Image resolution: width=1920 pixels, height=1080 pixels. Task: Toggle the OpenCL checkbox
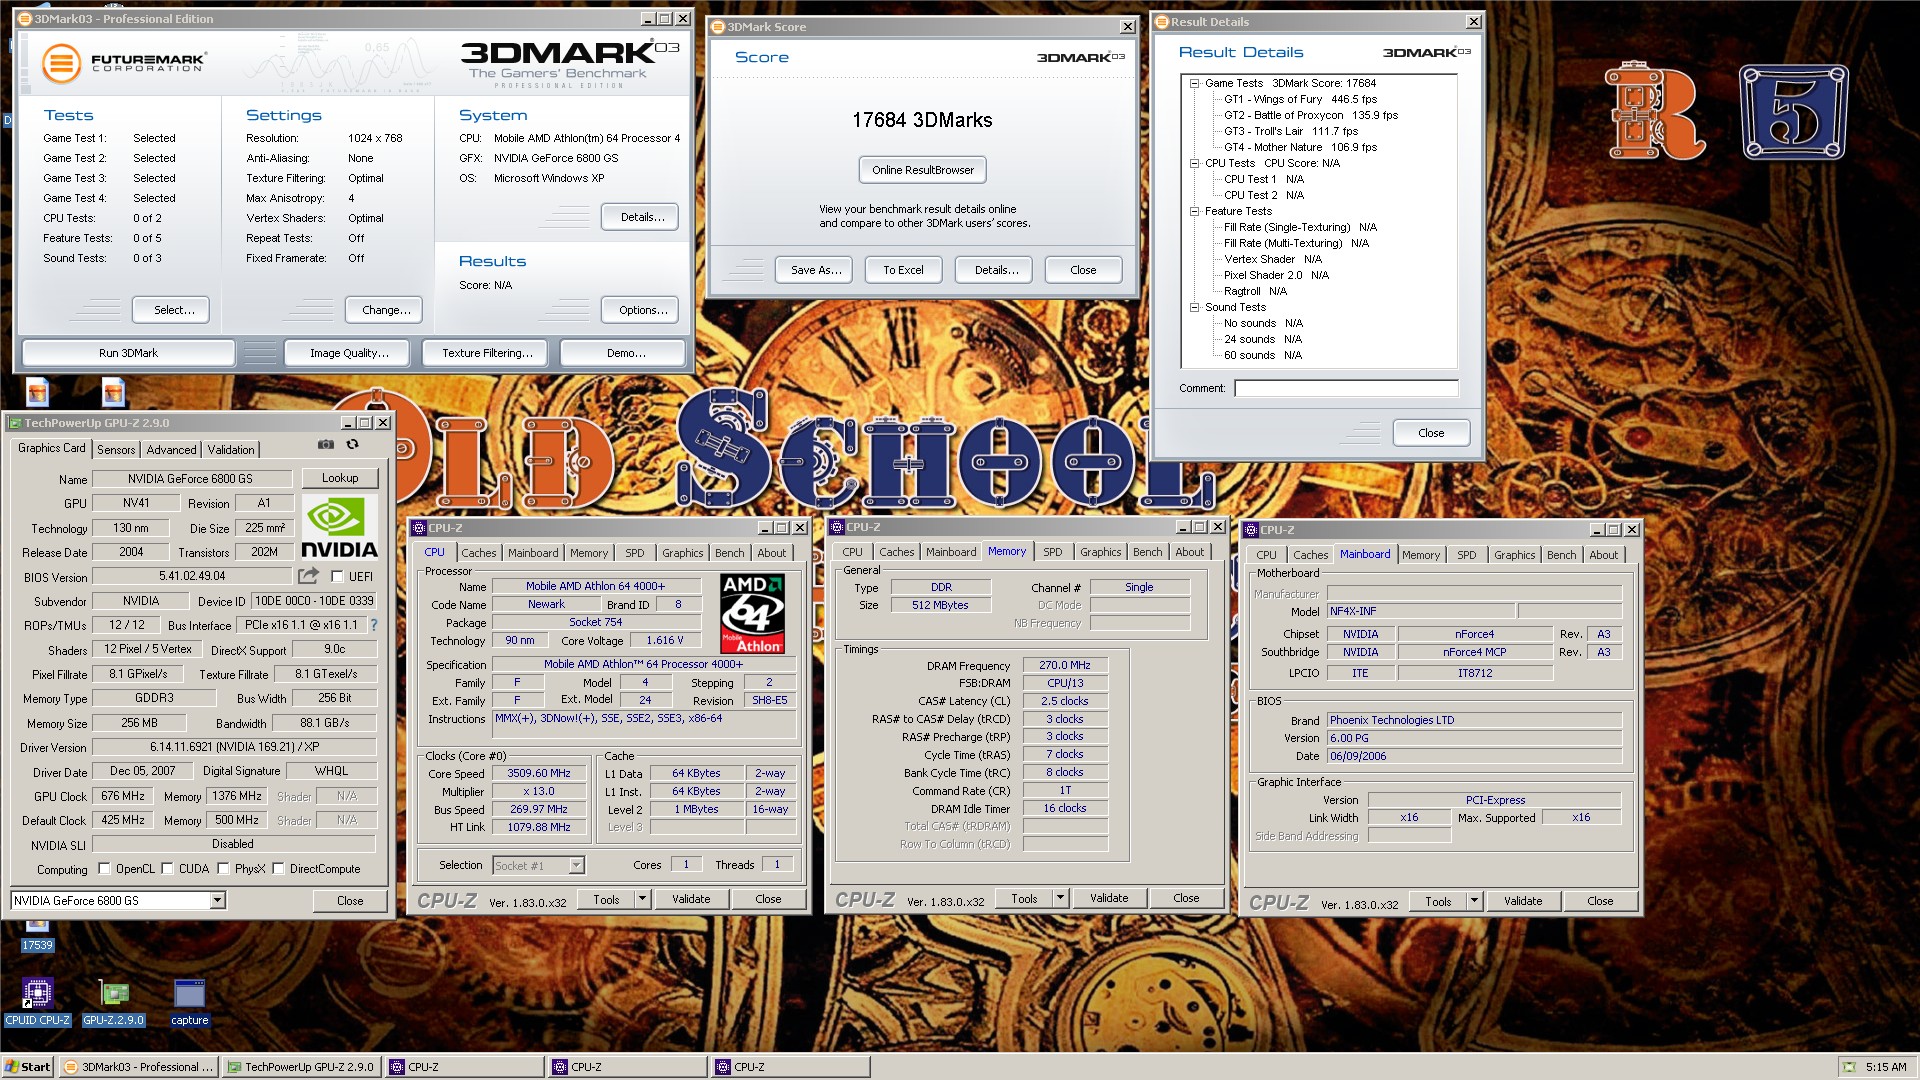[104, 869]
